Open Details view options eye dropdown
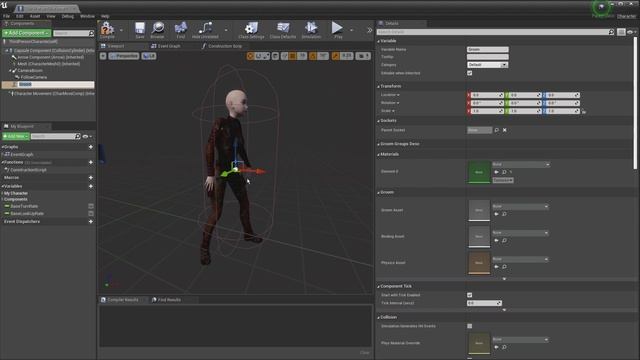640x360 pixels. click(x=631, y=32)
